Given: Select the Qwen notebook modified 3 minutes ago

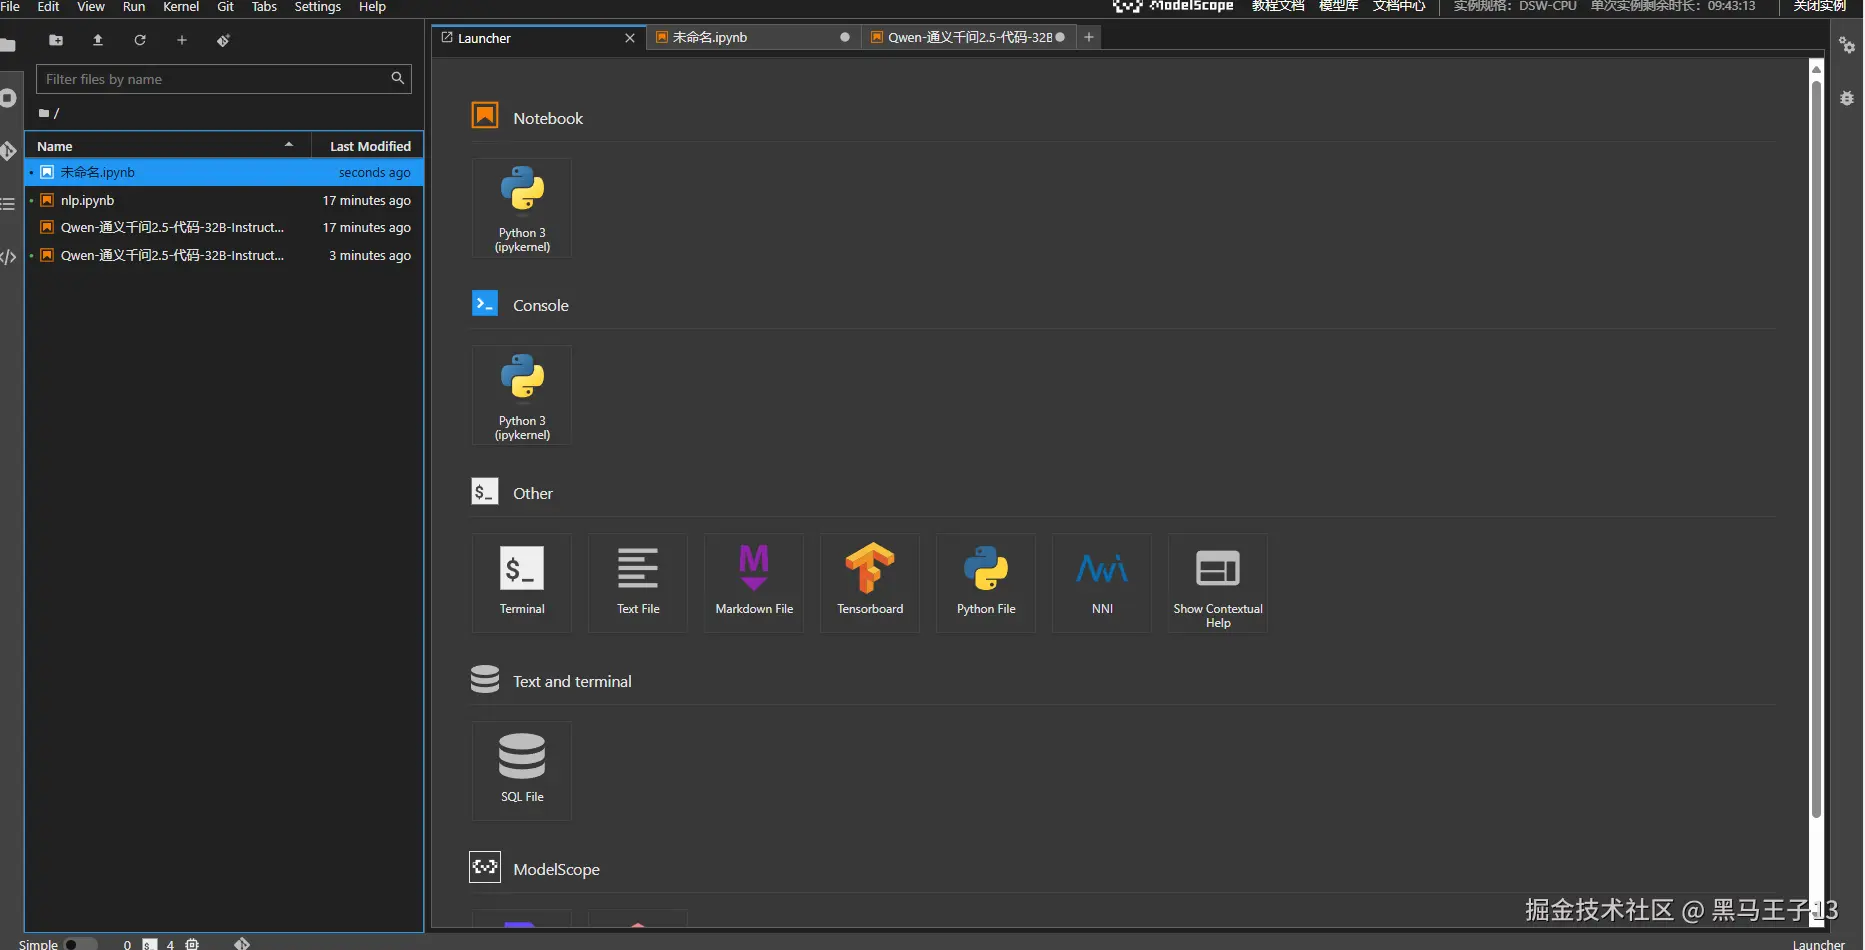Looking at the screenshot, I should (224, 256).
